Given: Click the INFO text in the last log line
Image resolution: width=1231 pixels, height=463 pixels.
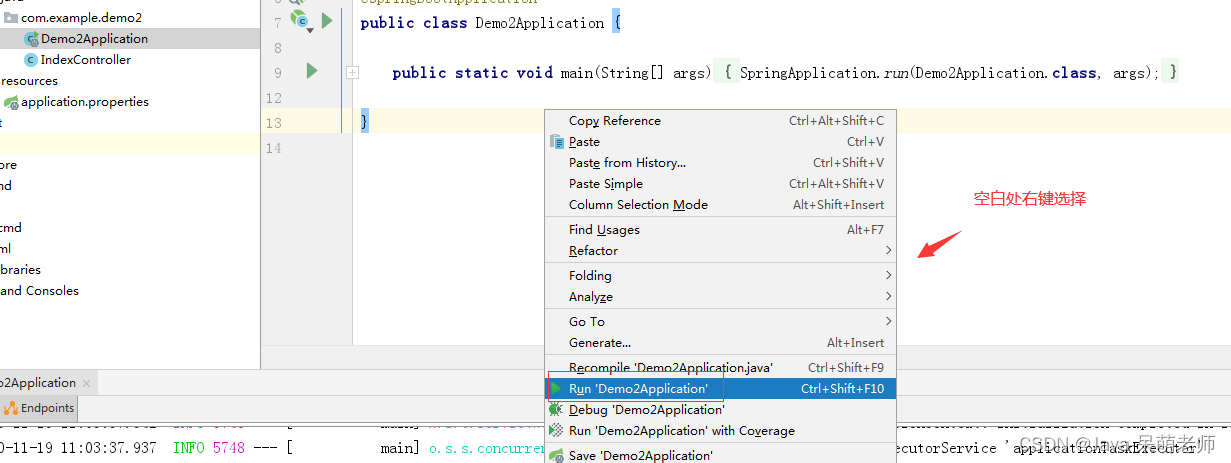Looking at the screenshot, I should pyautogui.click(x=191, y=448).
